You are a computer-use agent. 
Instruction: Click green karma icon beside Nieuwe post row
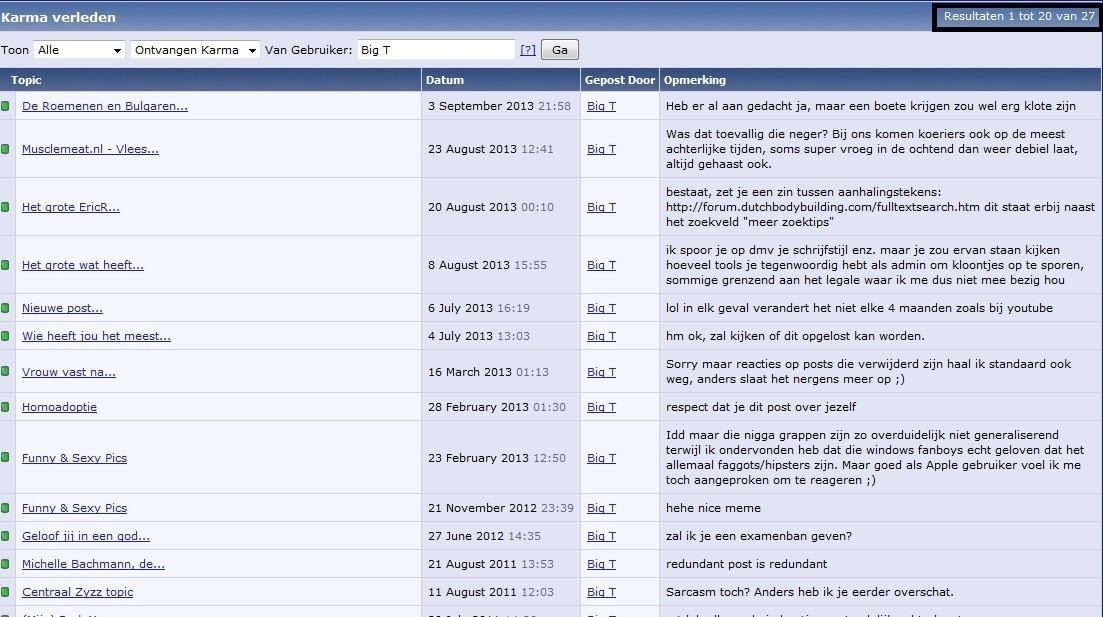coord(5,308)
